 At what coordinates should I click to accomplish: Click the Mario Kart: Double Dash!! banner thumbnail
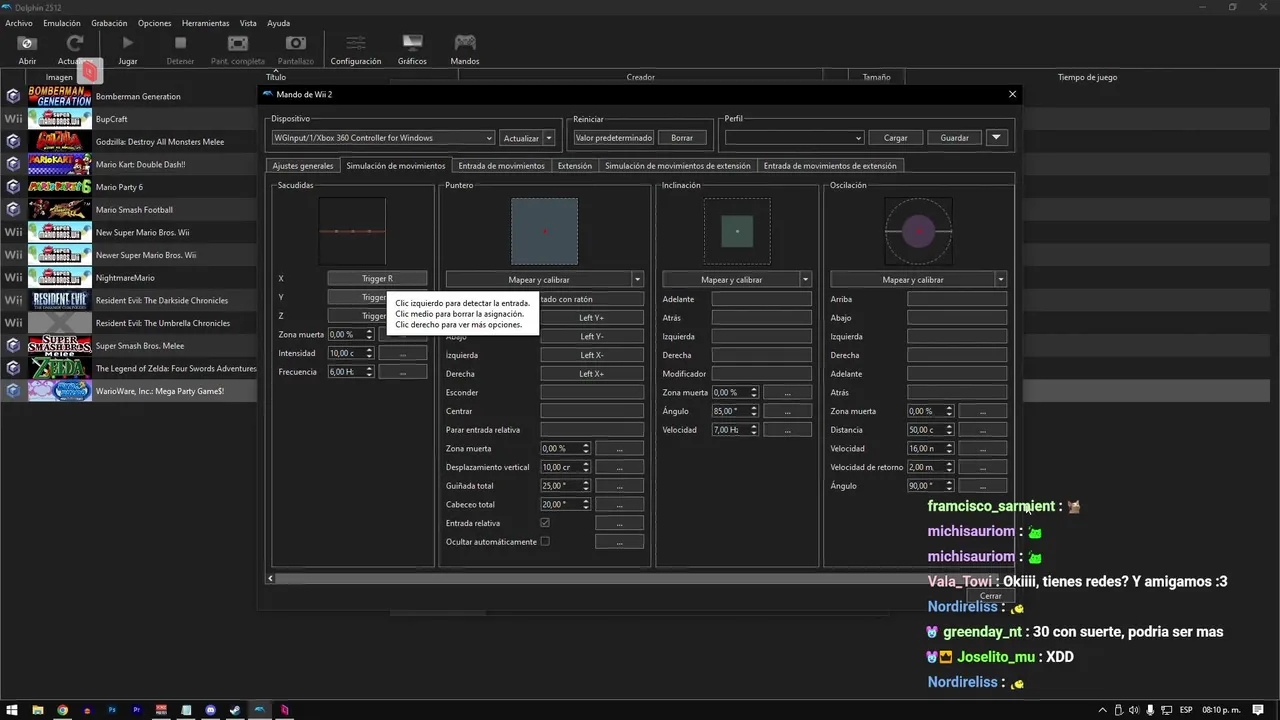60,164
